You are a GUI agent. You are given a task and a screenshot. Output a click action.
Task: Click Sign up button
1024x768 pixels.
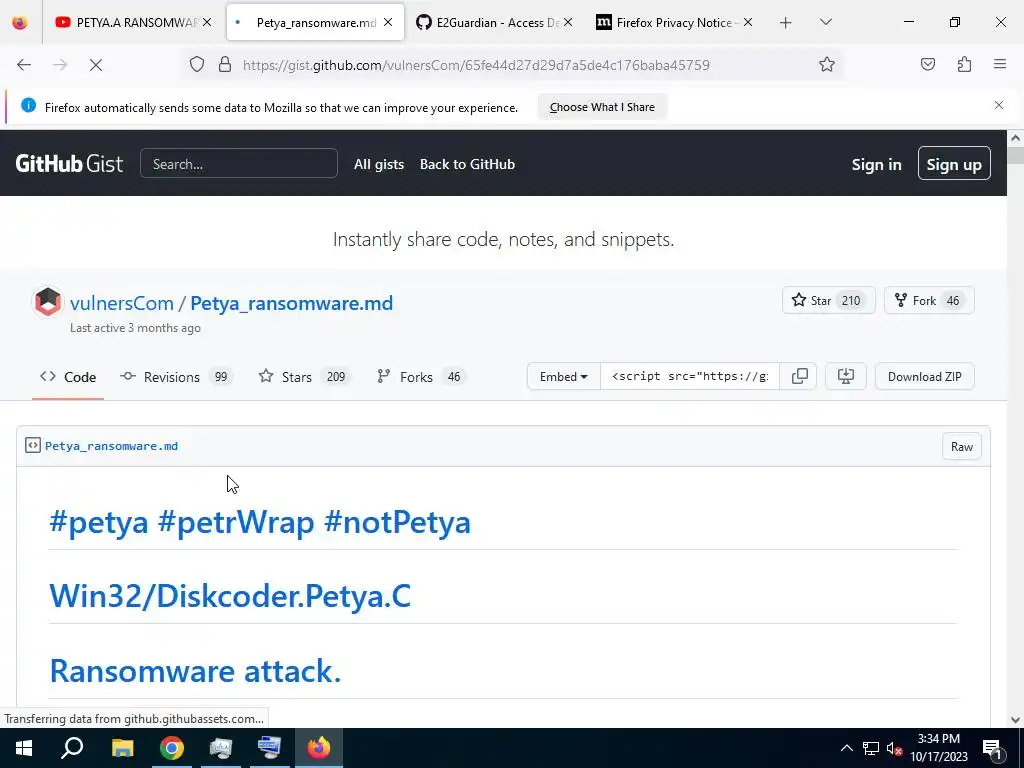click(954, 163)
